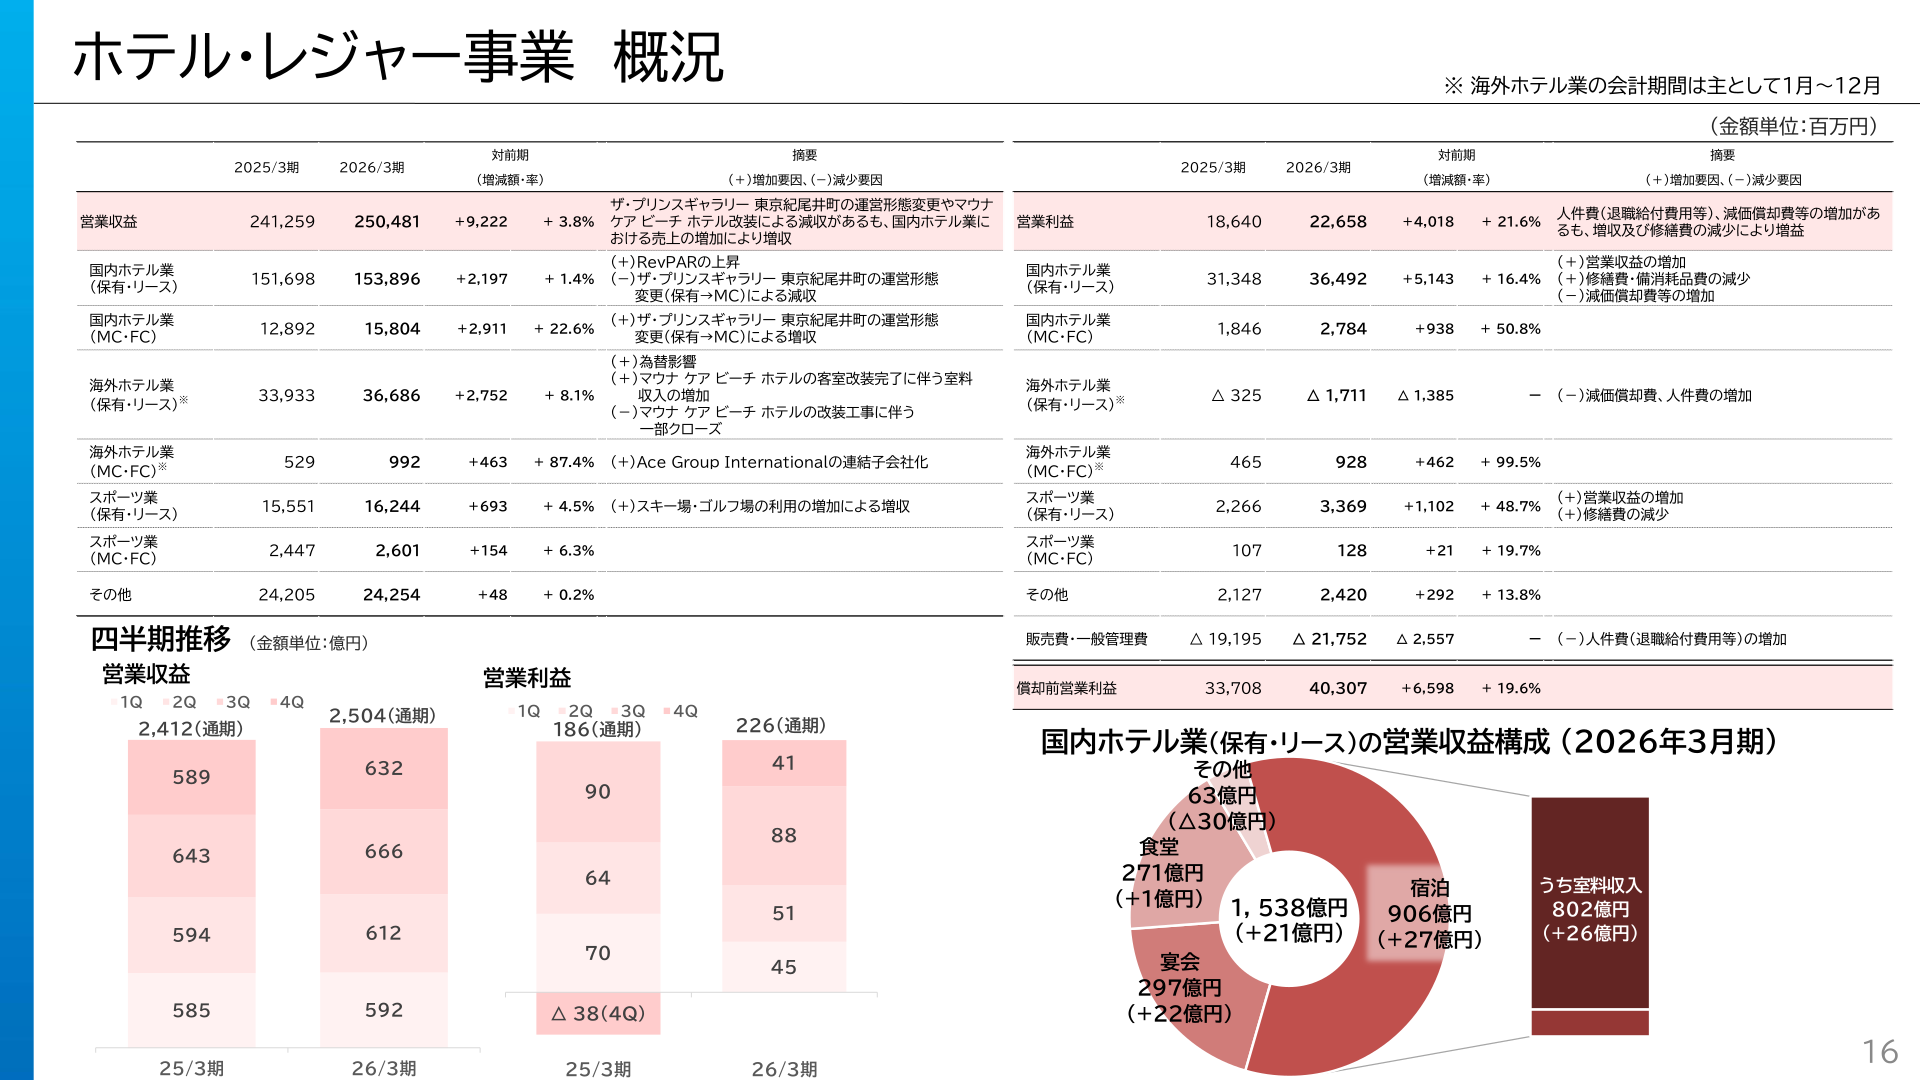Screen dimensions: 1920x1080
Task: Click the 四半期推移 section heading
Action: click(x=160, y=638)
